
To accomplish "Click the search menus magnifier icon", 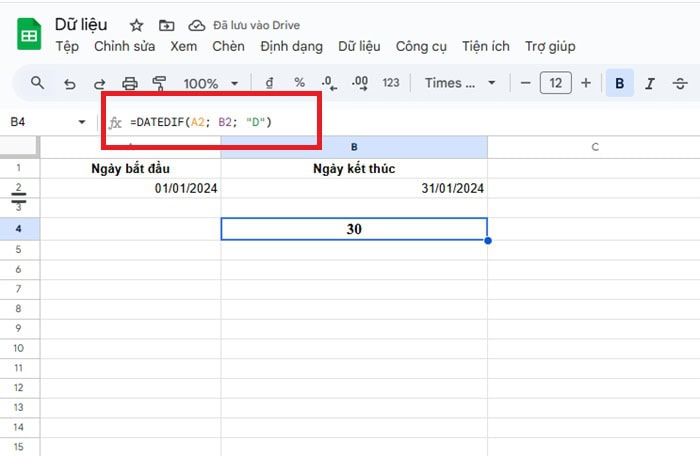I will (38, 83).
